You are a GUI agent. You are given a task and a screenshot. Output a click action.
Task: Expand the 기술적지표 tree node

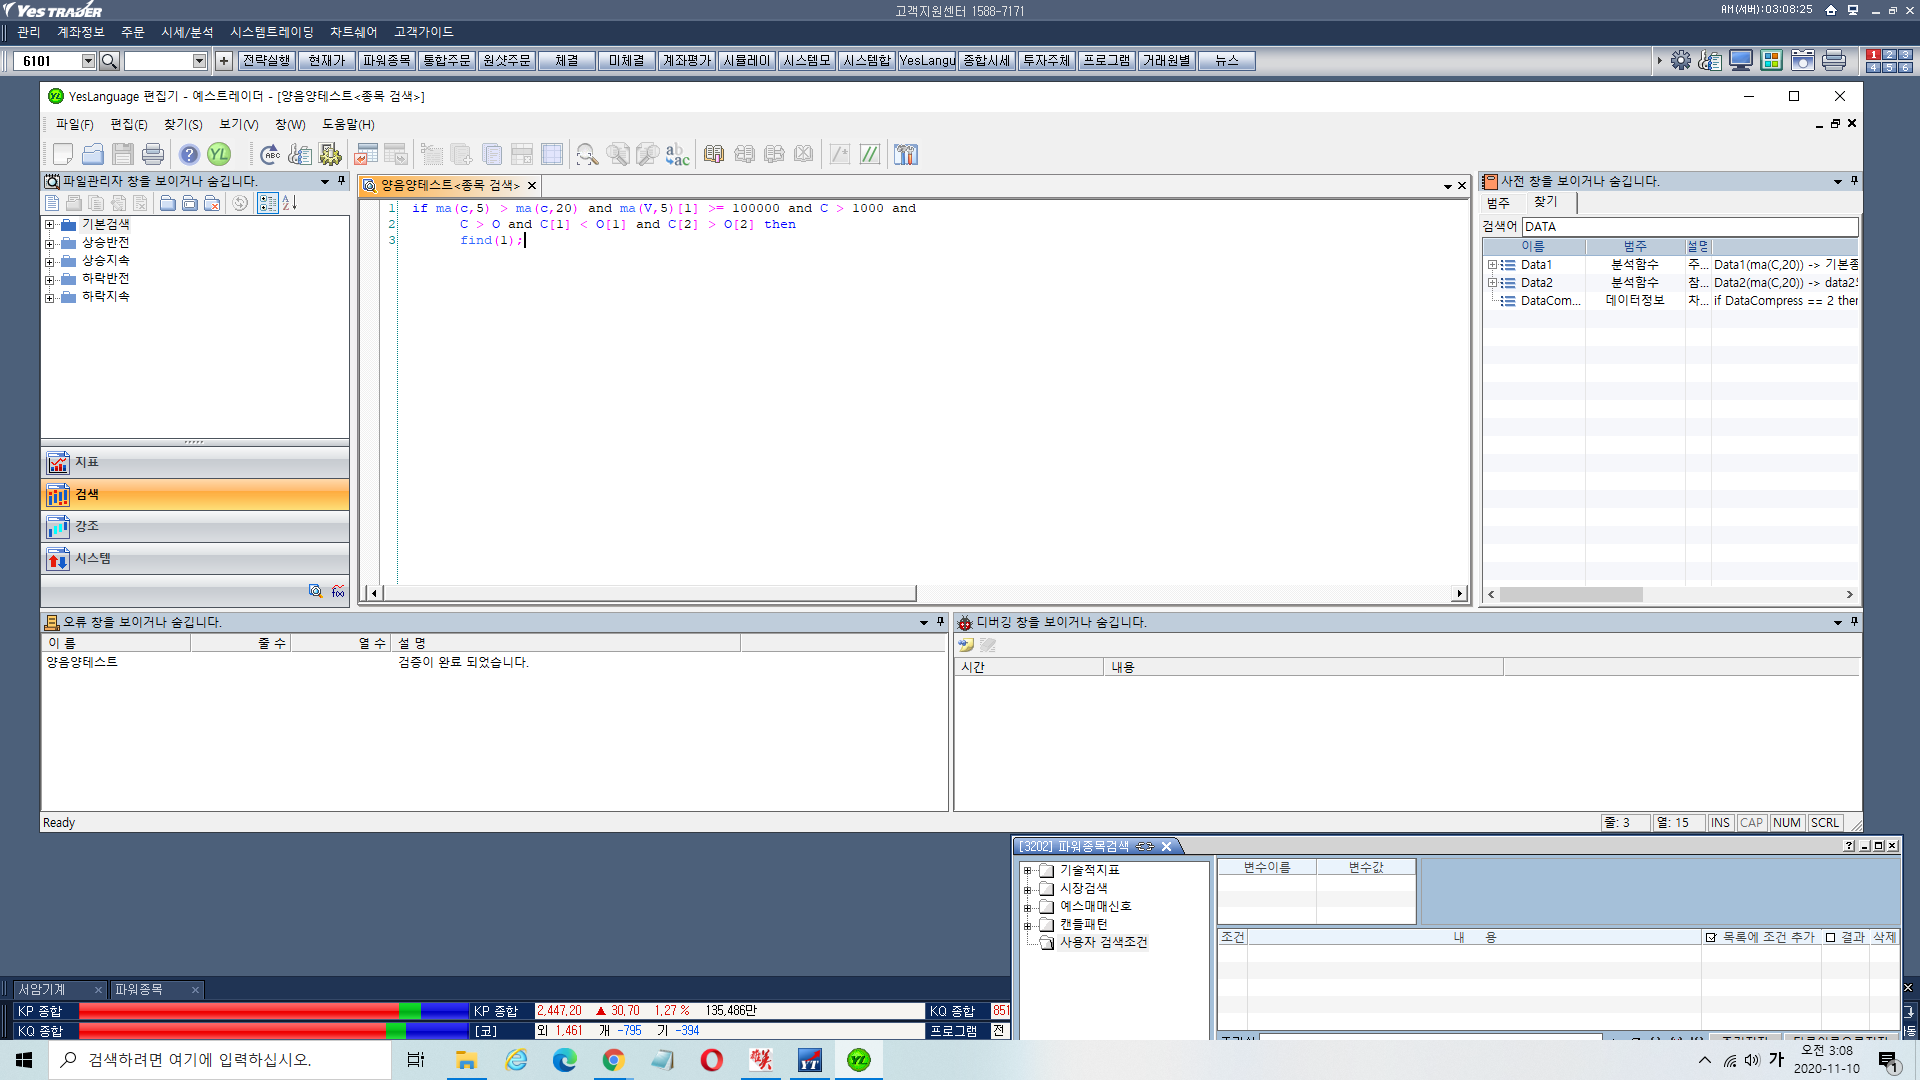[x=1027, y=870]
